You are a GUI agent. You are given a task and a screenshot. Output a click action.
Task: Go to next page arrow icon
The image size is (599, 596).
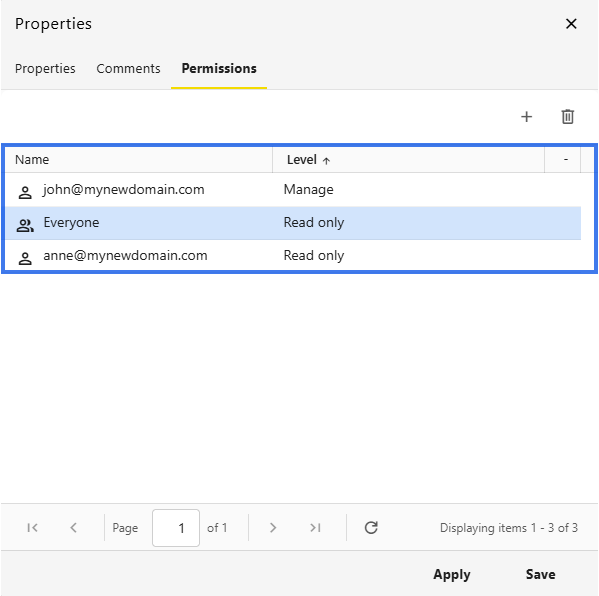pyautogui.click(x=272, y=528)
